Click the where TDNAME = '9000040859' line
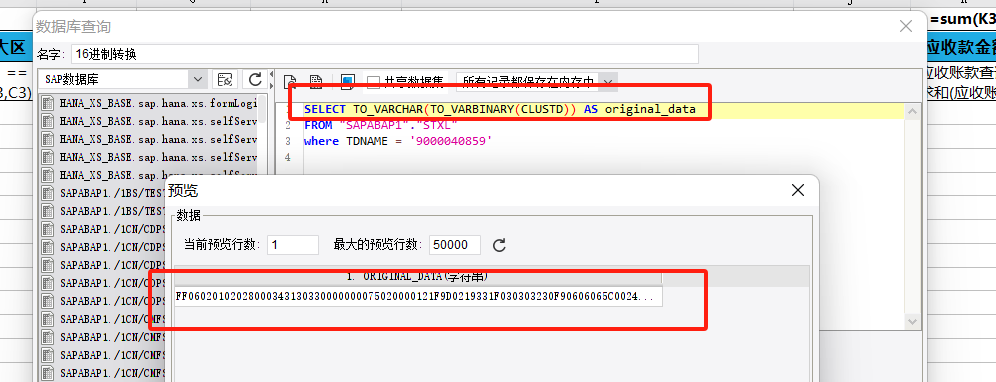 [x=398, y=141]
